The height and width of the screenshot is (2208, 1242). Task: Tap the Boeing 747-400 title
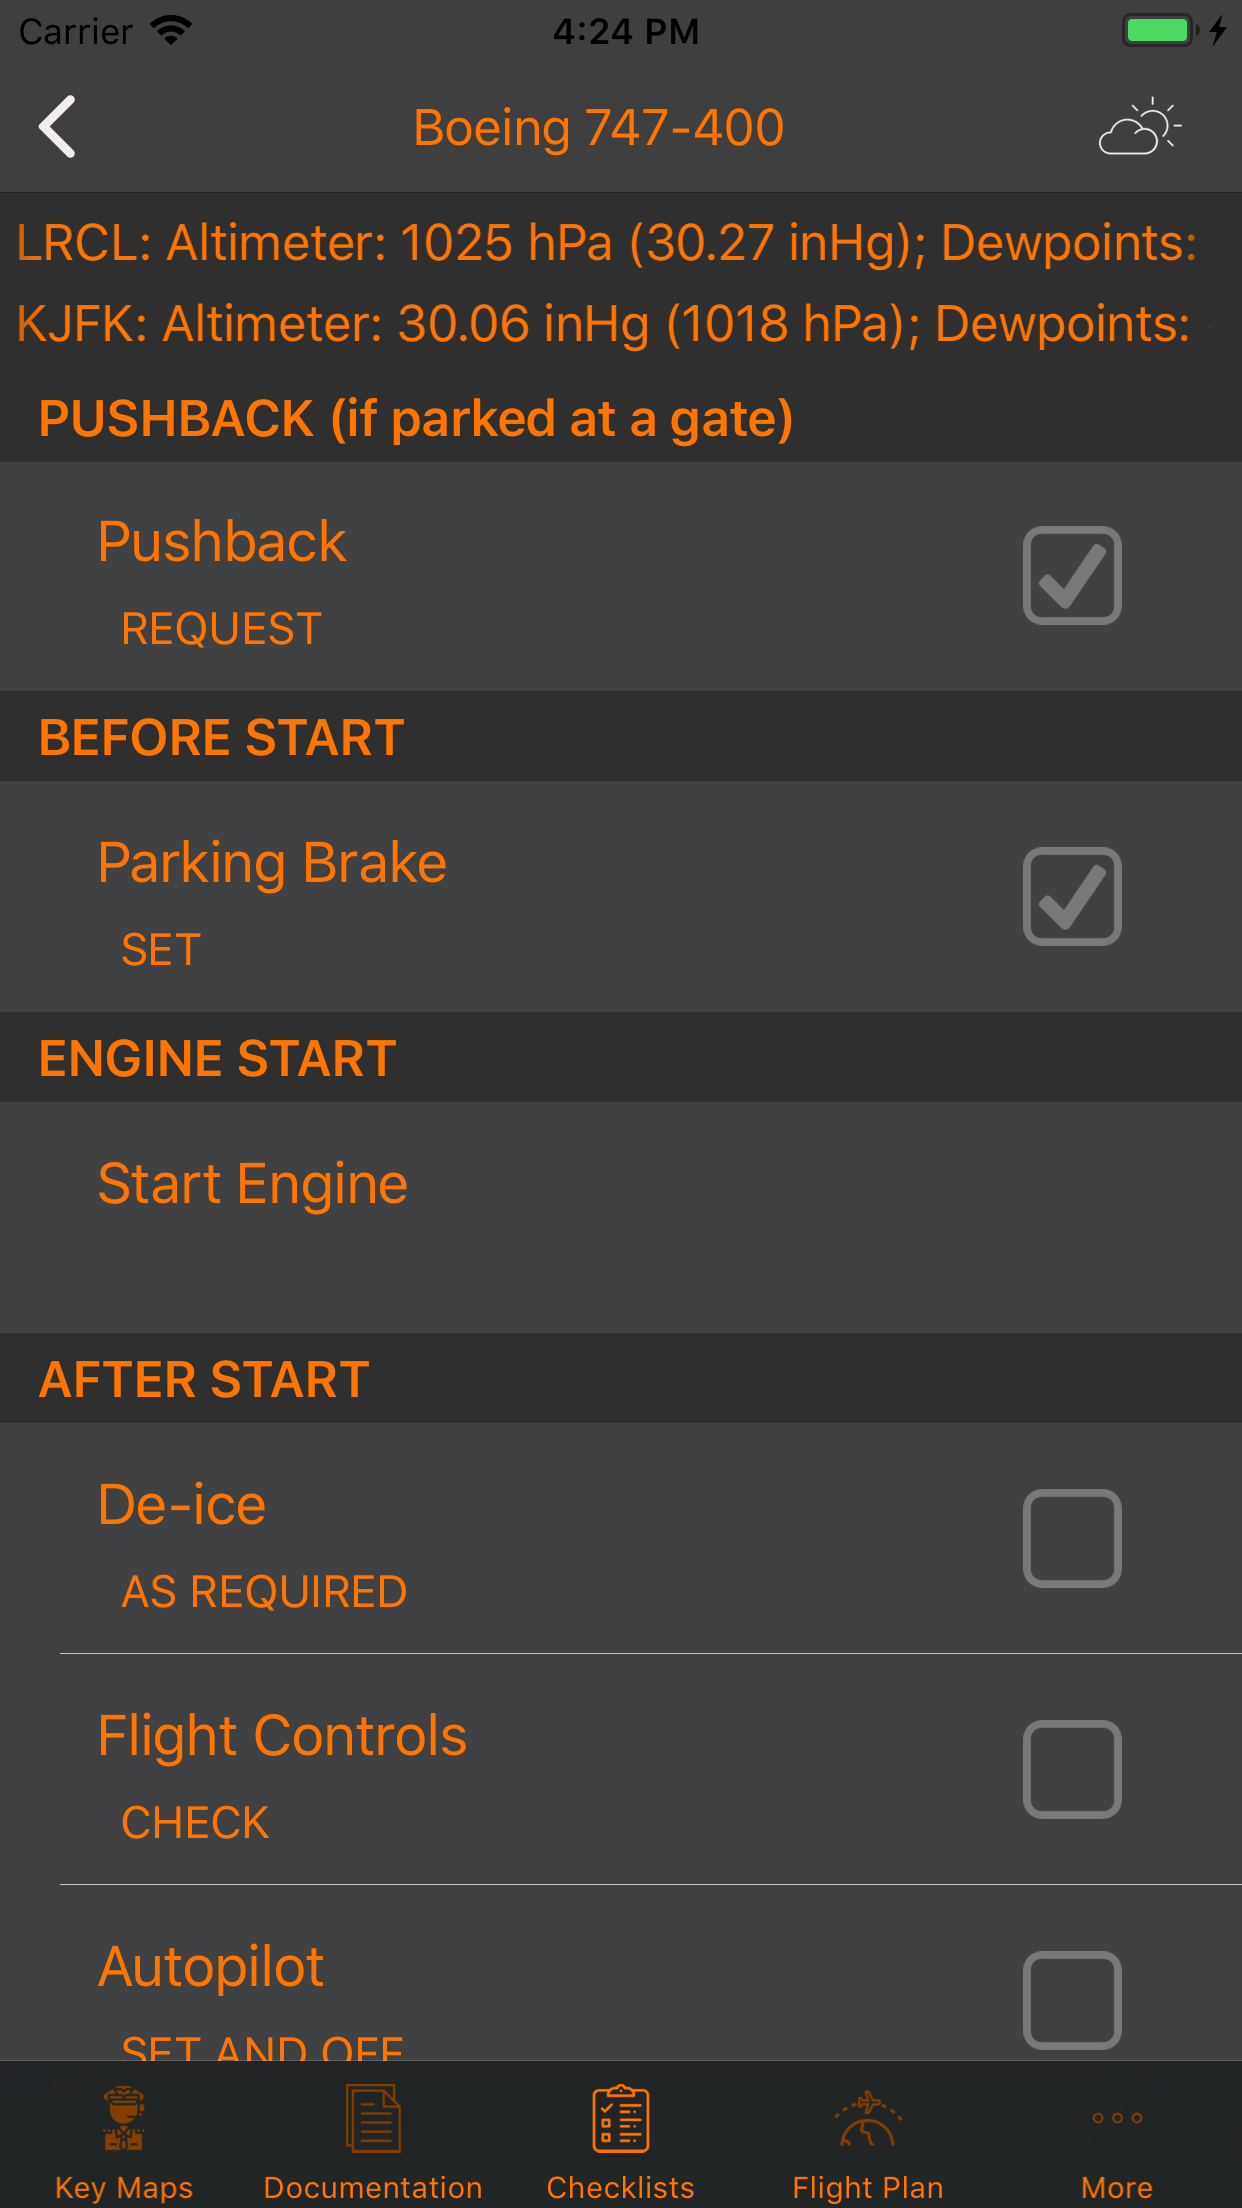[x=598, y=128]
